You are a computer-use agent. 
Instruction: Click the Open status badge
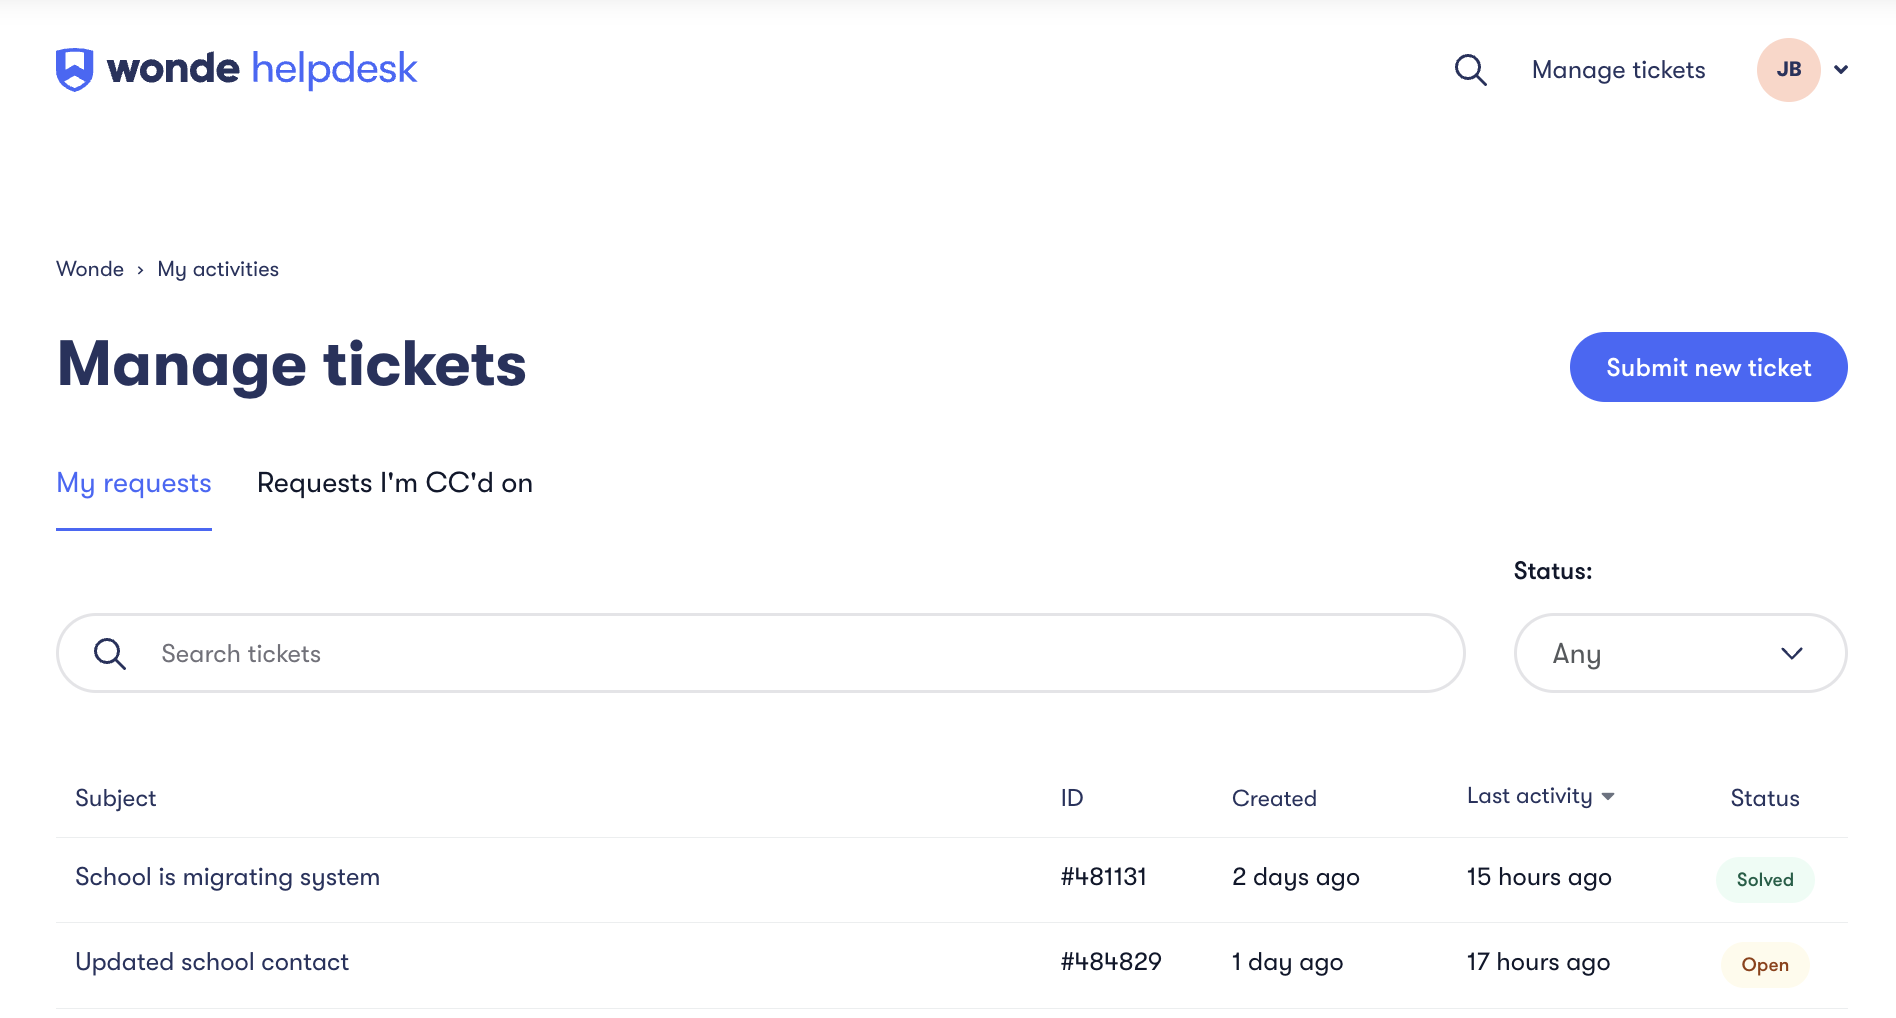(1764, 965)
